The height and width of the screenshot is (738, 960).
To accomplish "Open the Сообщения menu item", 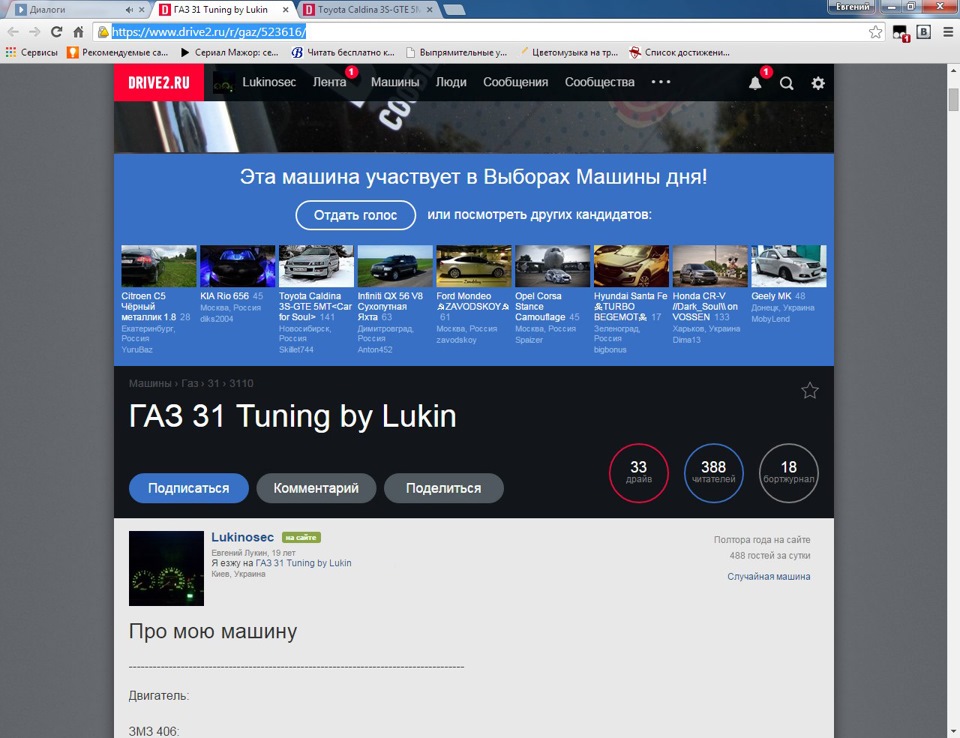I will (x=516, y=82).
